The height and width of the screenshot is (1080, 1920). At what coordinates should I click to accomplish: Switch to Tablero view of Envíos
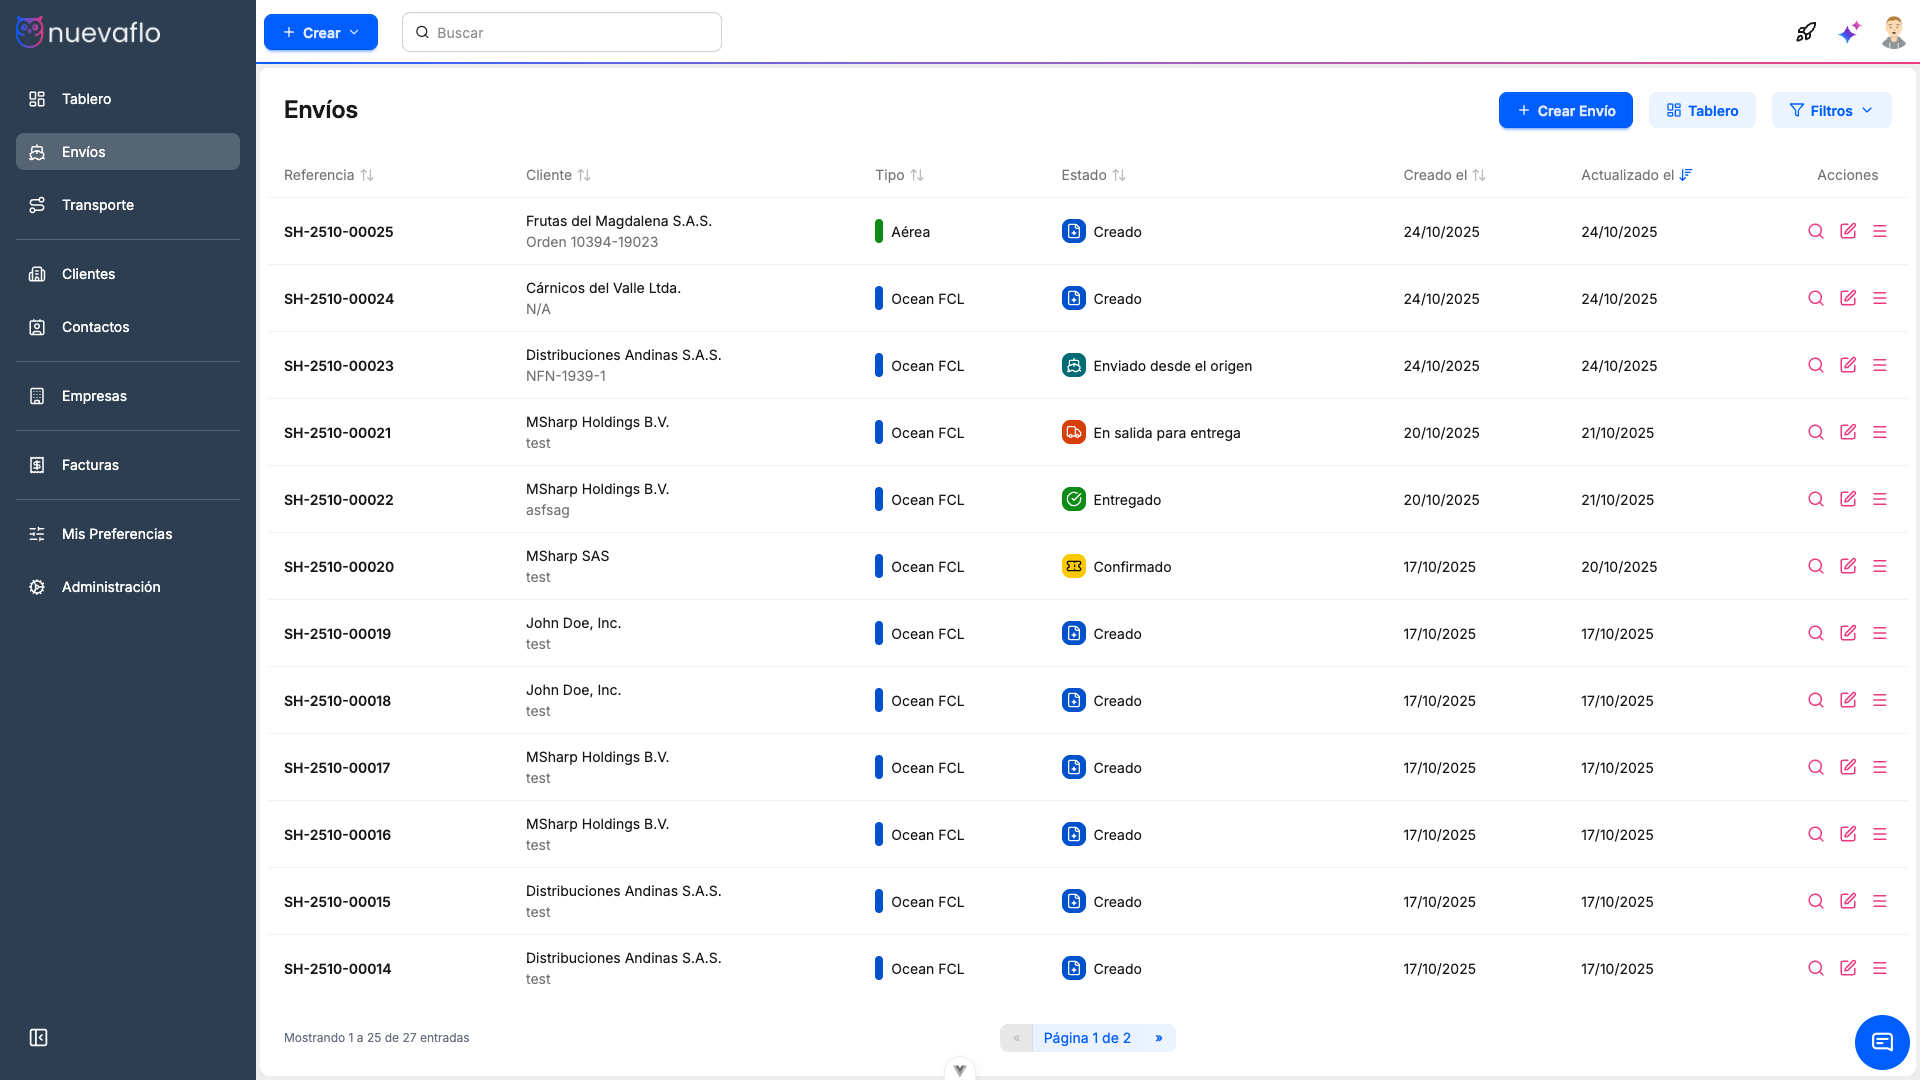[x=1703, y=110]
